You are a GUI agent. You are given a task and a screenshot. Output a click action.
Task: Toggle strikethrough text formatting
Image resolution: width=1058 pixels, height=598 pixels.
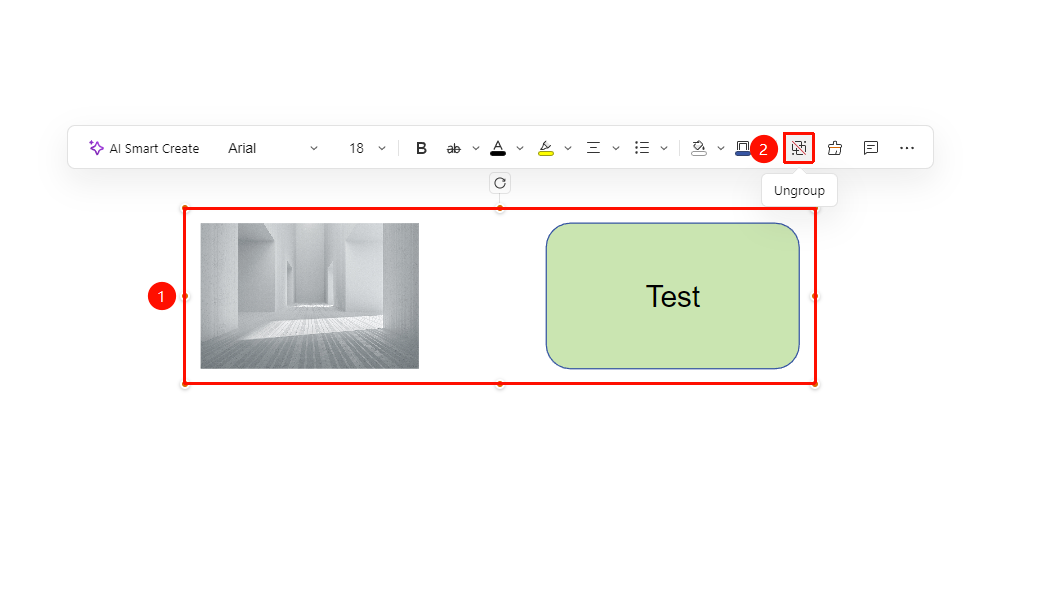[453, 148]
